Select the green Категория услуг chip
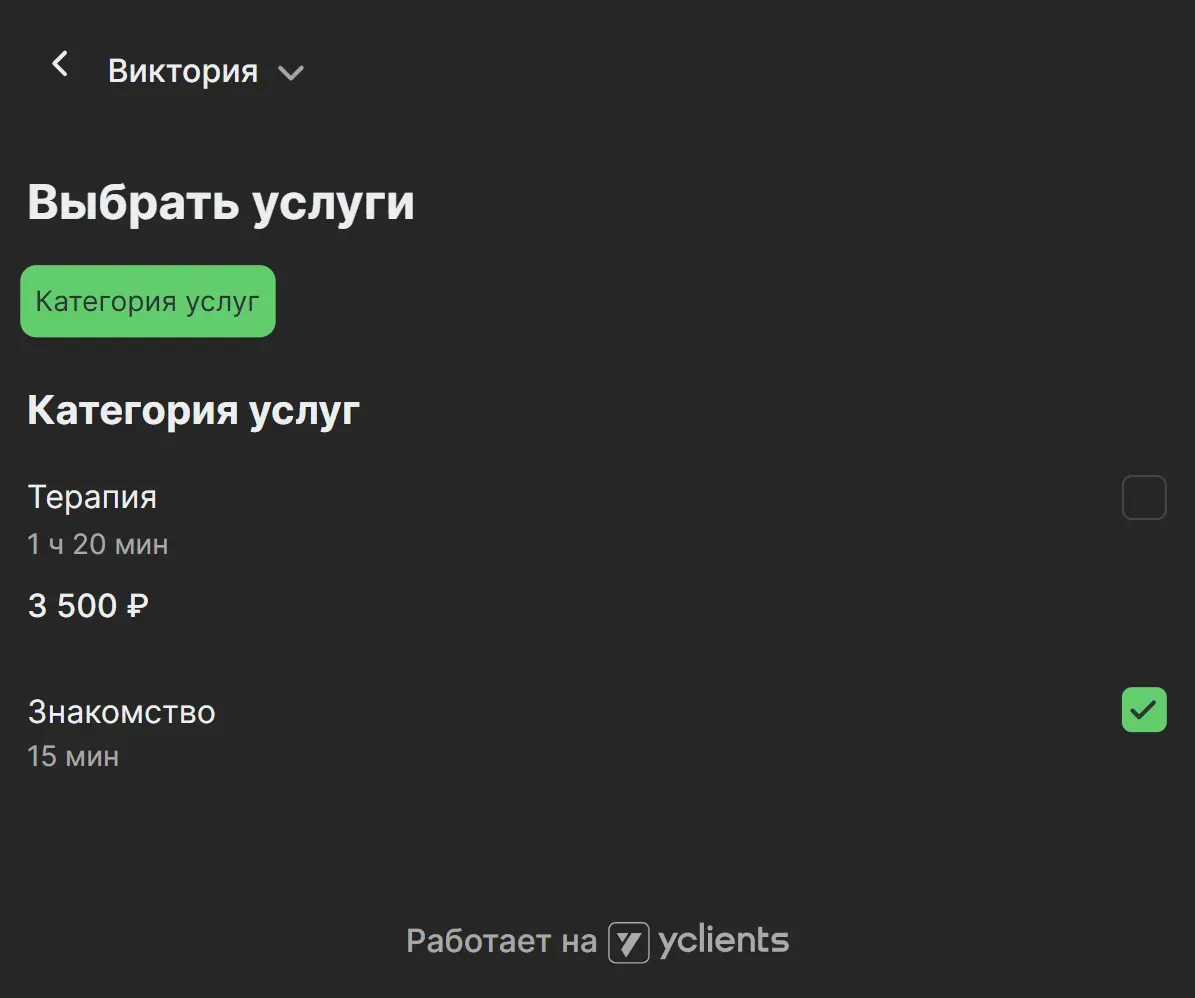 [148, 301]
